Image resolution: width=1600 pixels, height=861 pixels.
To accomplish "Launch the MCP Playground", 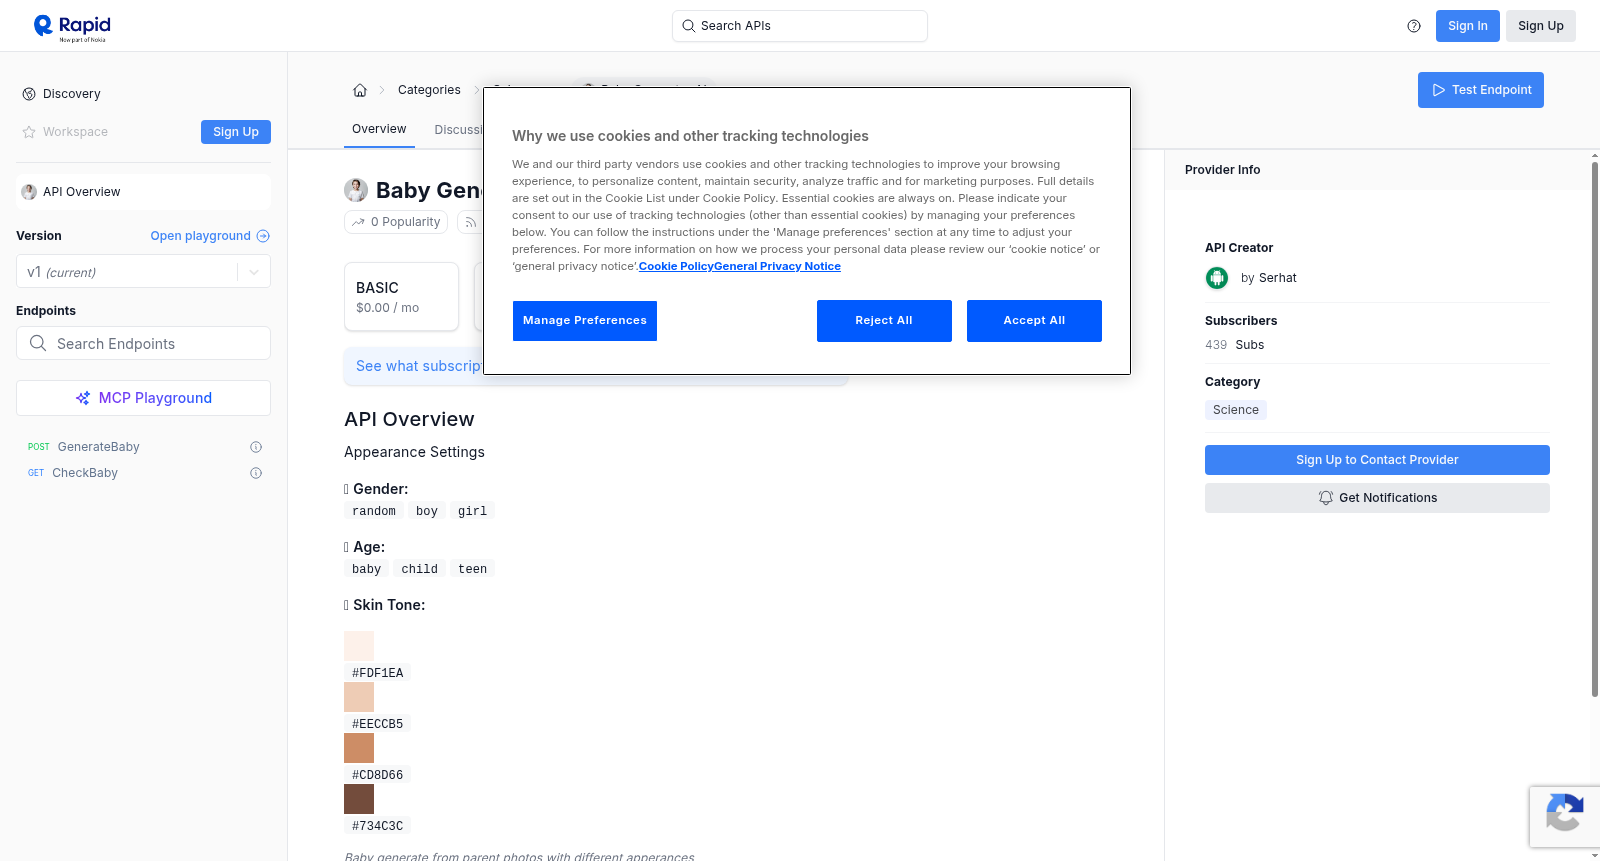I will pyautogui.click(x=143, y=398).
